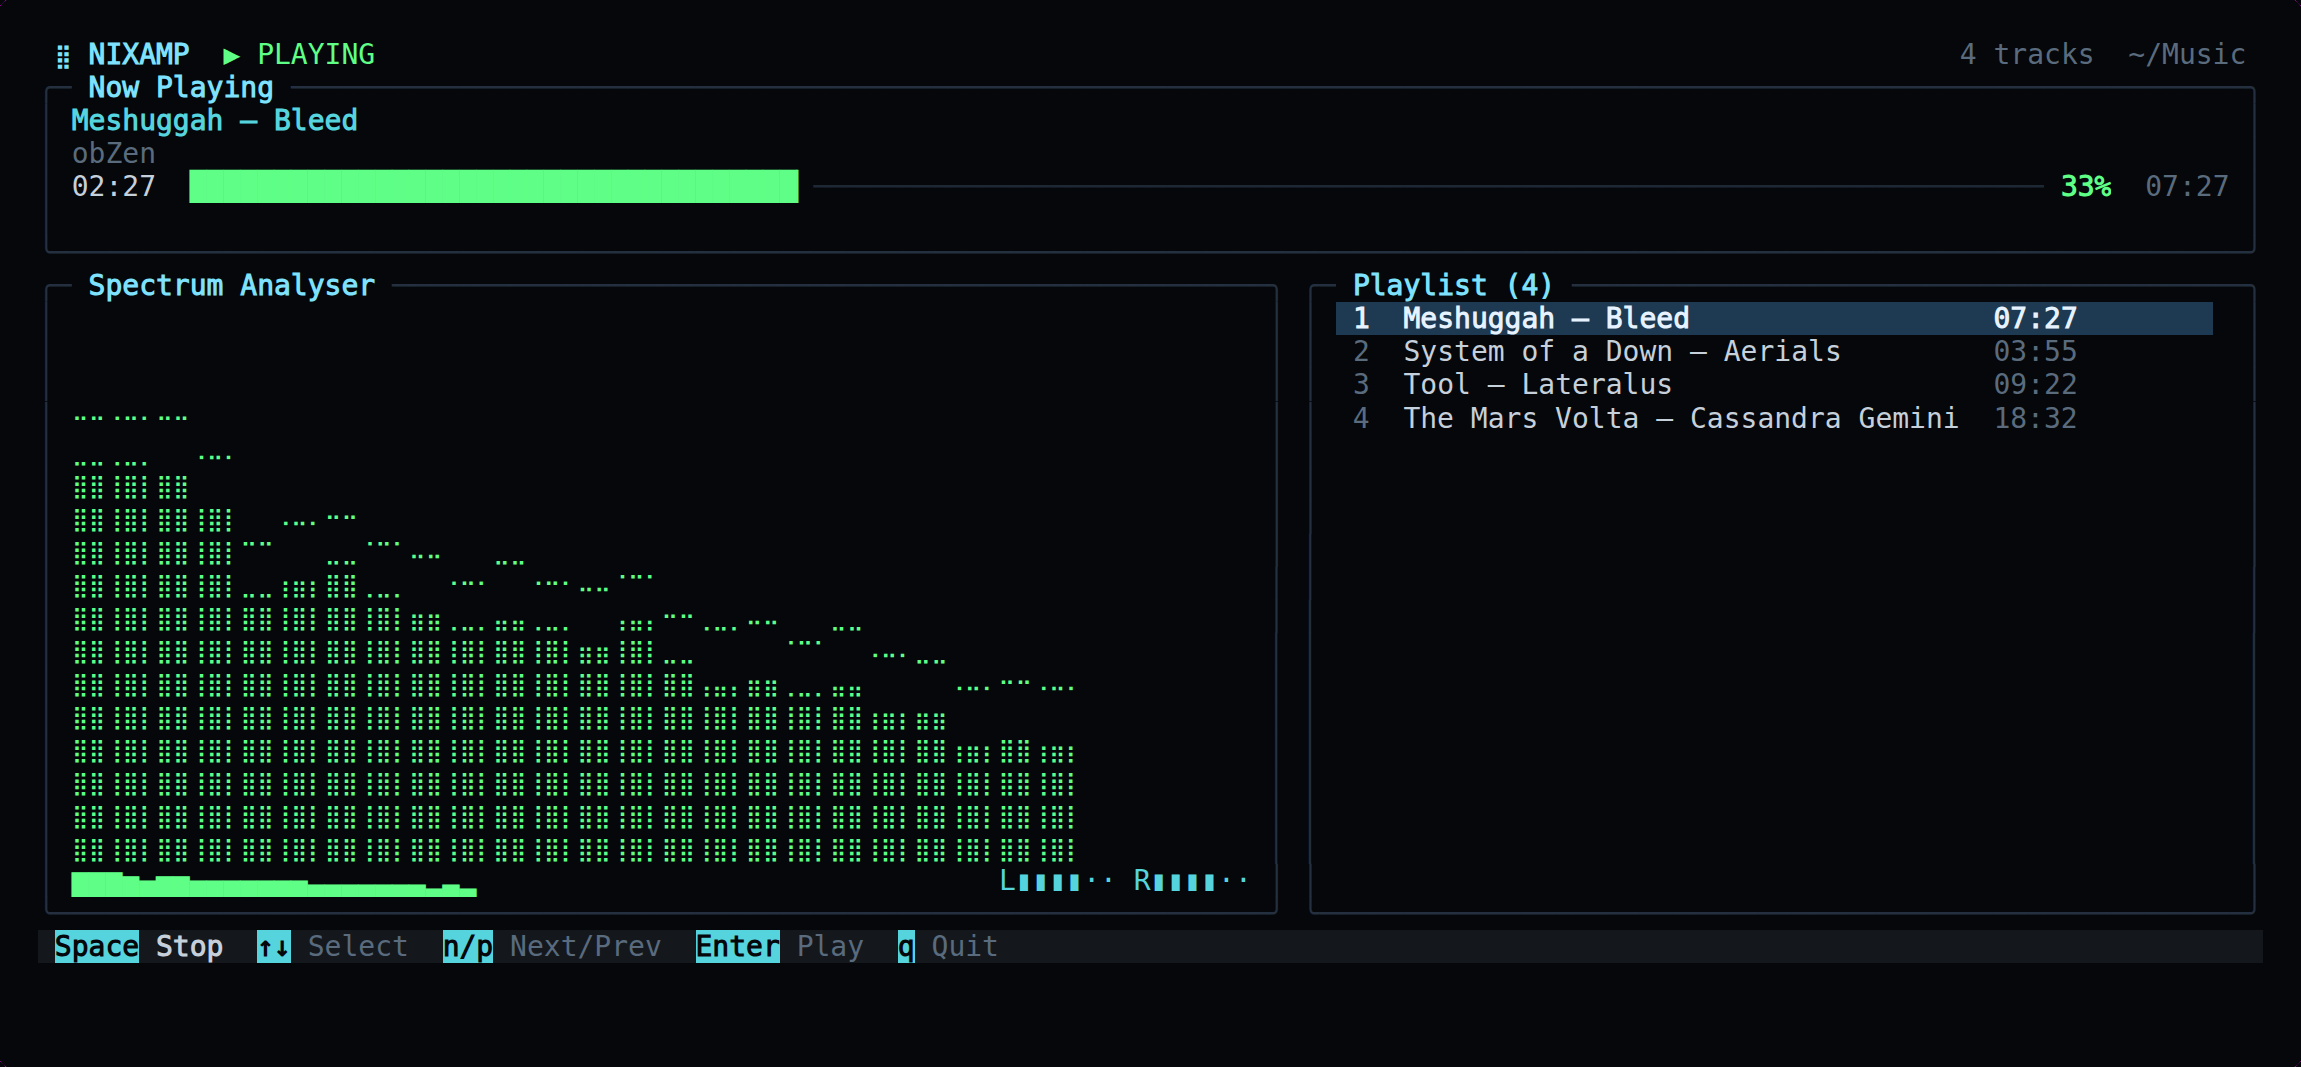
Task: Click the 'Spectrum Analyser' panel title
Action: pyautogui.click(x=231, y=285)
